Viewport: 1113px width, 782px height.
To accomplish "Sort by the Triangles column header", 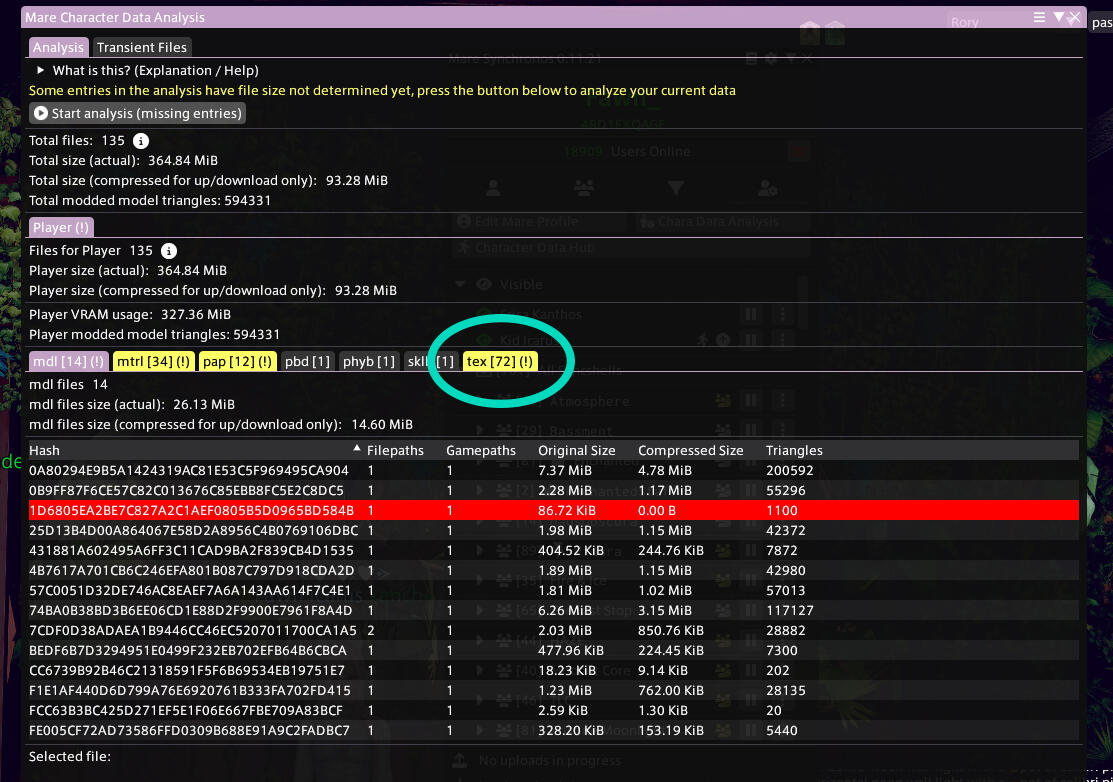I will click(794, 451).
